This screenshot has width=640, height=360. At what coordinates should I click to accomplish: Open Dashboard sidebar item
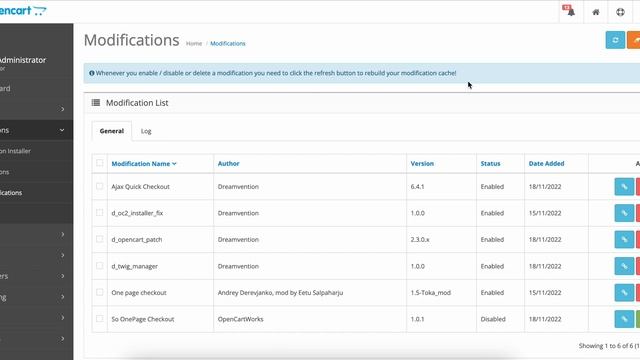[x=36, y=88]
